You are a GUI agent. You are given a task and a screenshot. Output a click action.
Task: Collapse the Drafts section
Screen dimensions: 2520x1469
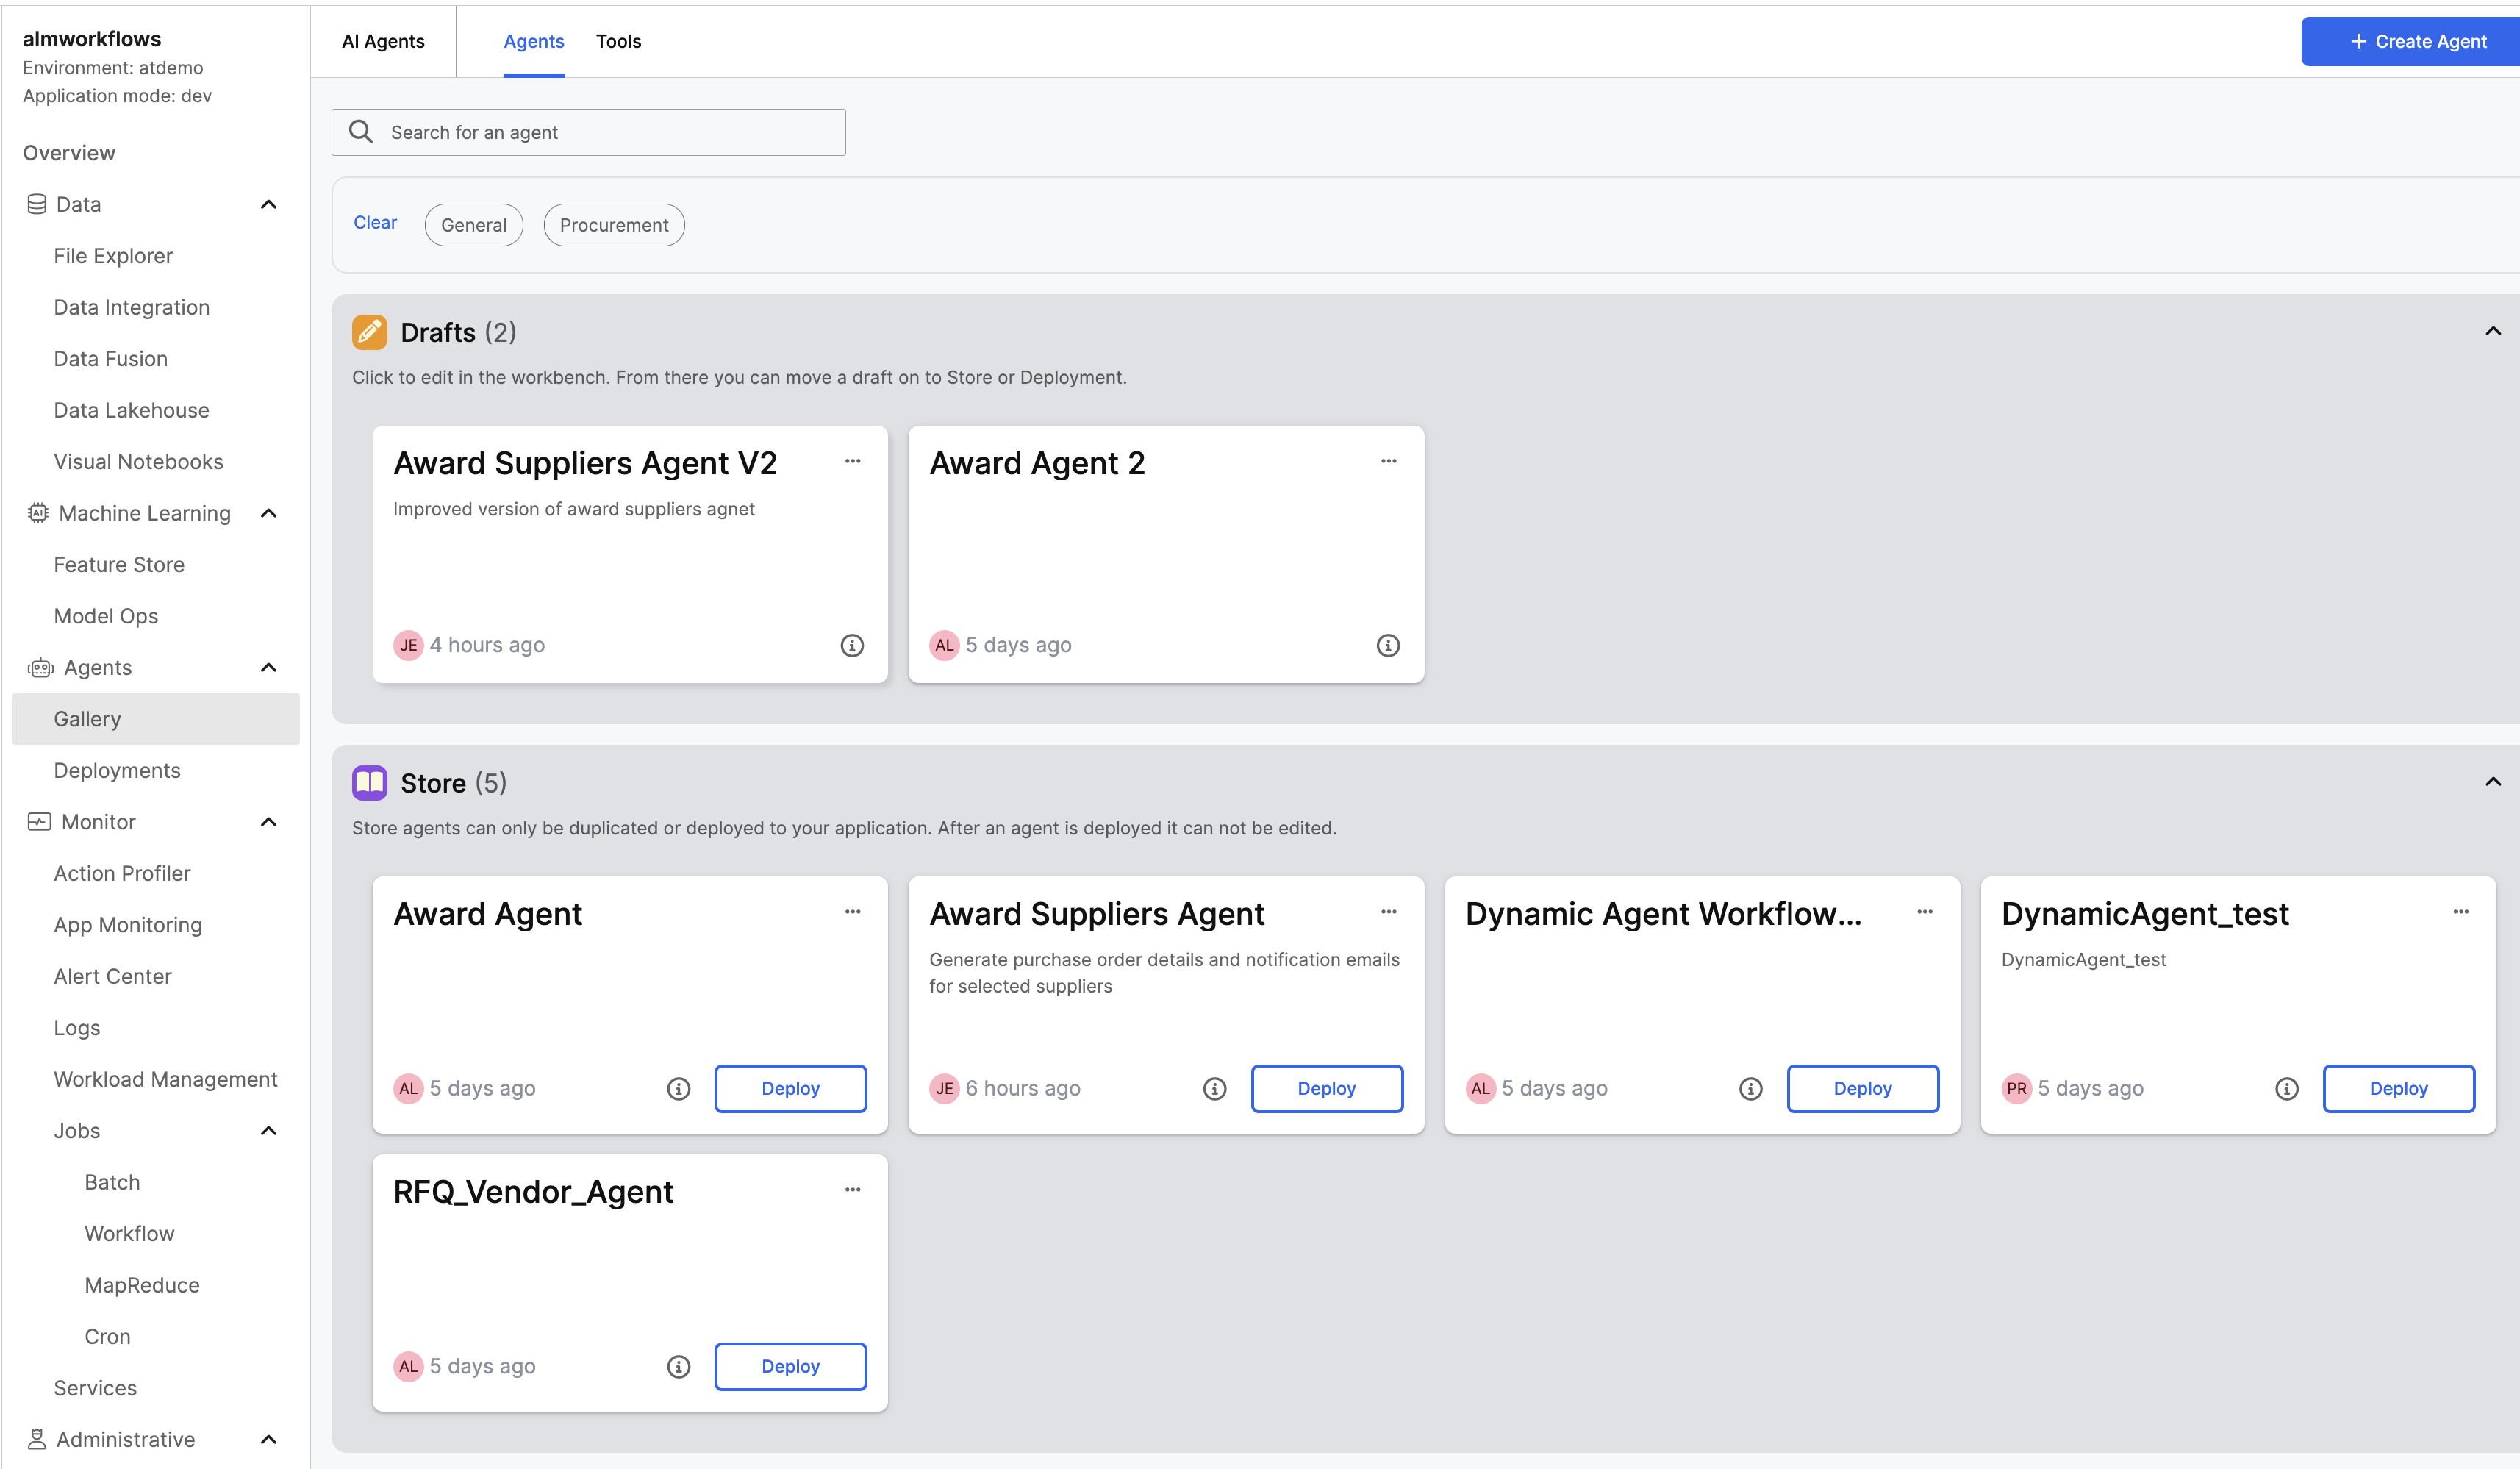tap(2492, 331)
